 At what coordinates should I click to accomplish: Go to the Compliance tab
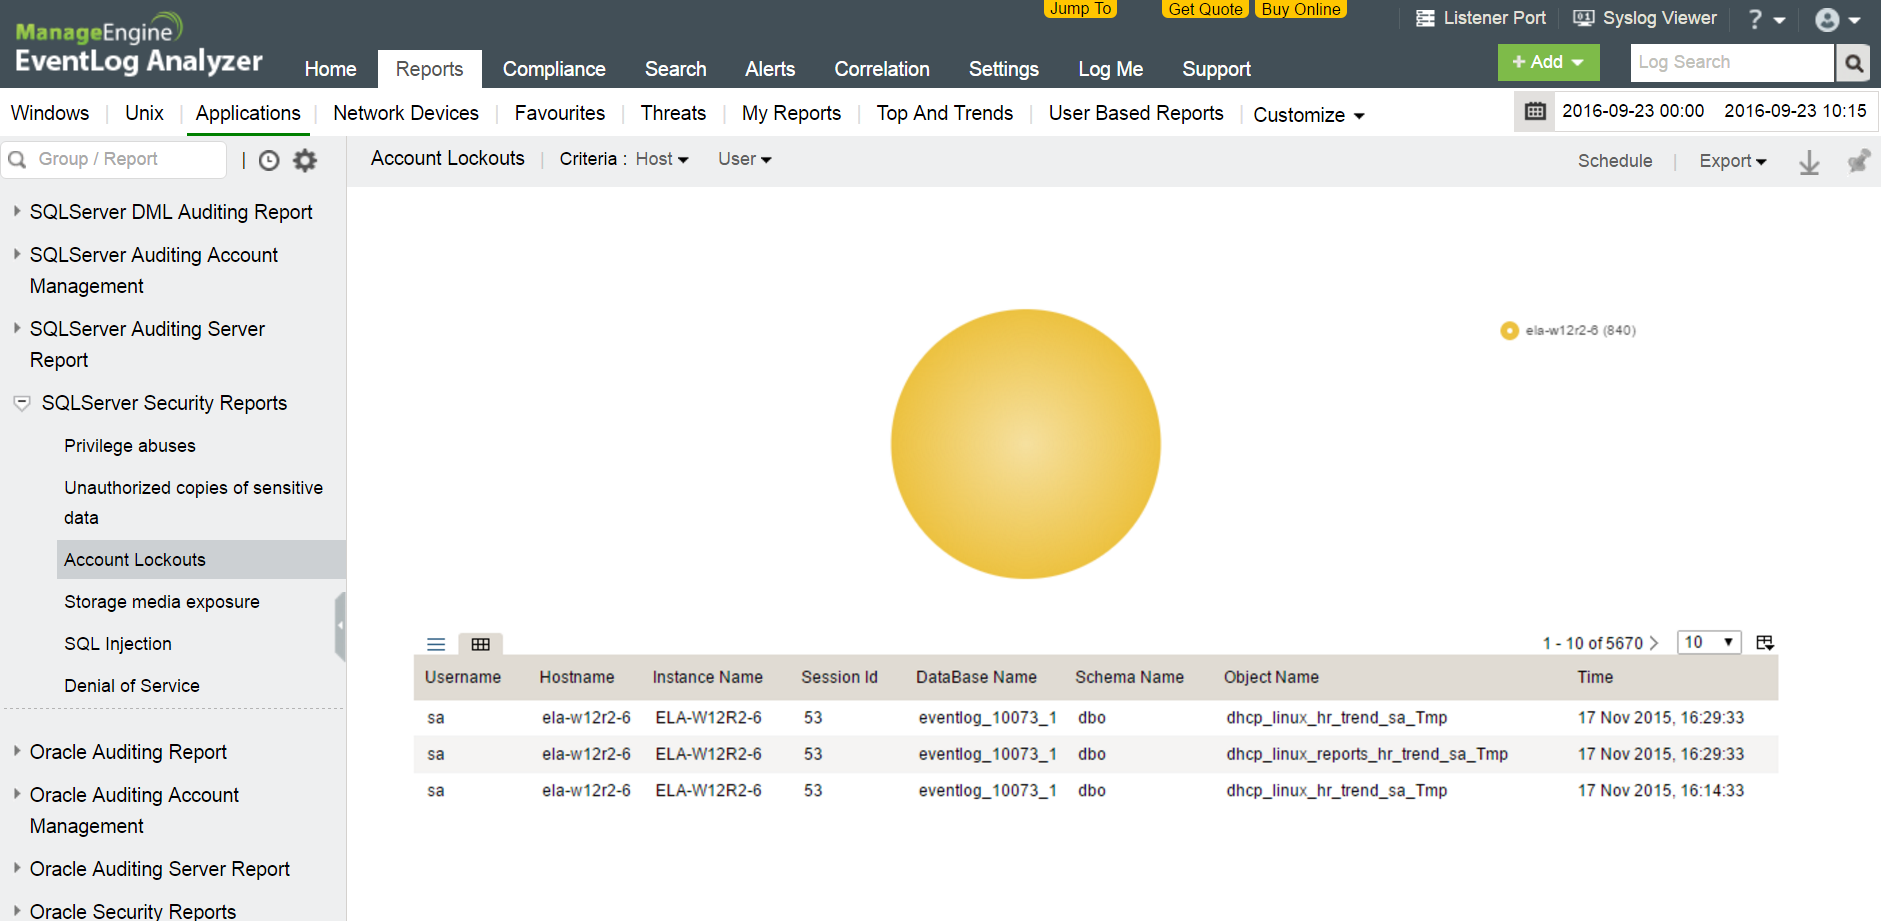[x=554, y=69]
